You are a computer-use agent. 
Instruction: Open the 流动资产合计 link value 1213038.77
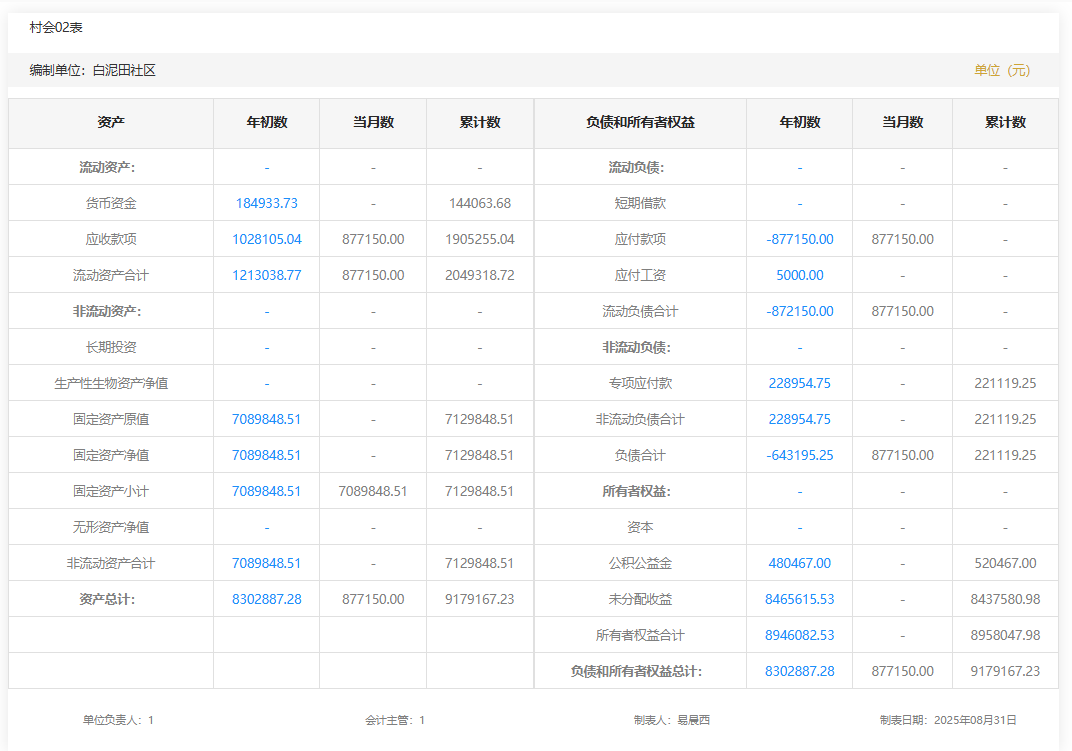[266, 275]
